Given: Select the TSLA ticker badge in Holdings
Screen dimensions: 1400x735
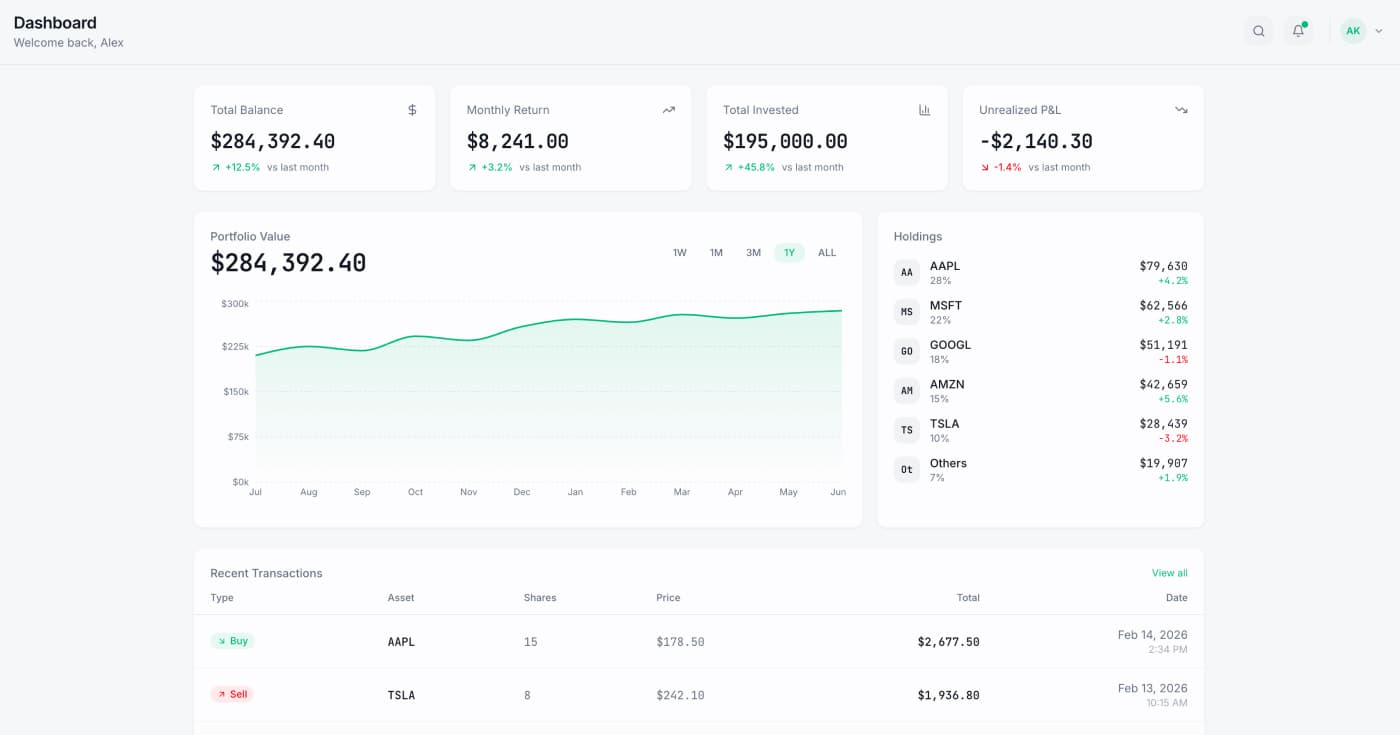Looking at the screenshot, I should pos(906,430).
